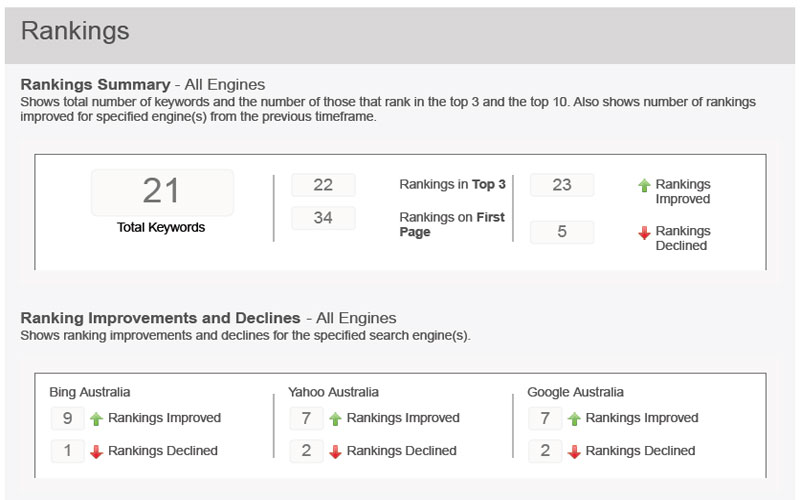Click Google Australia's improved count 7
800x500 pixels.
(544, 418)
